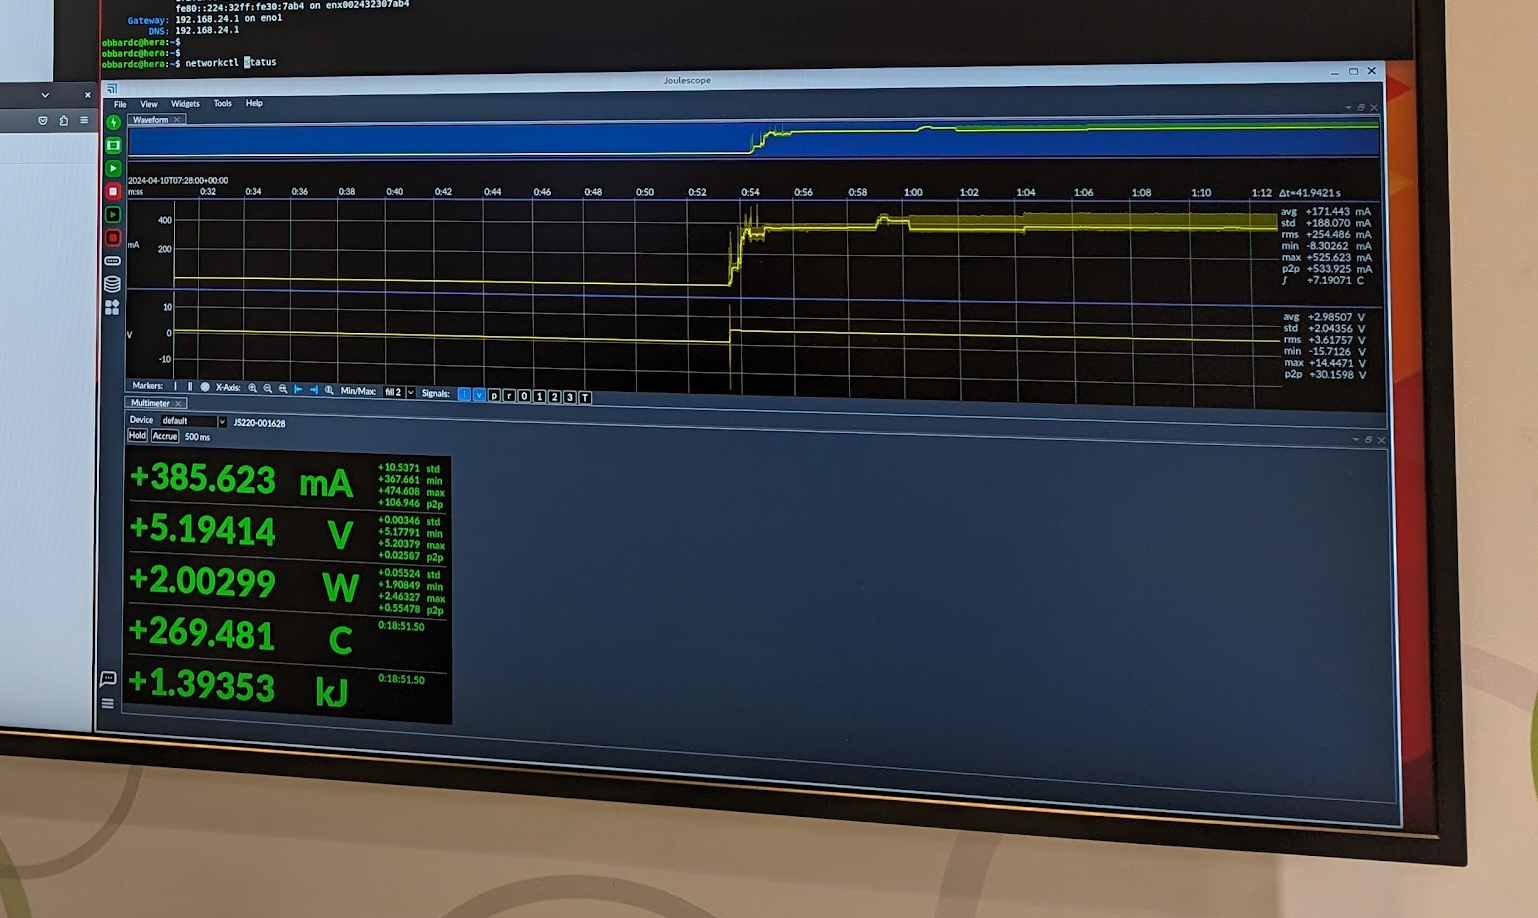Open the hamburger settings icon at sidebar bottom
This screenshot has width=1538, height=918.
pyautogui.click(x=108, y=703)
